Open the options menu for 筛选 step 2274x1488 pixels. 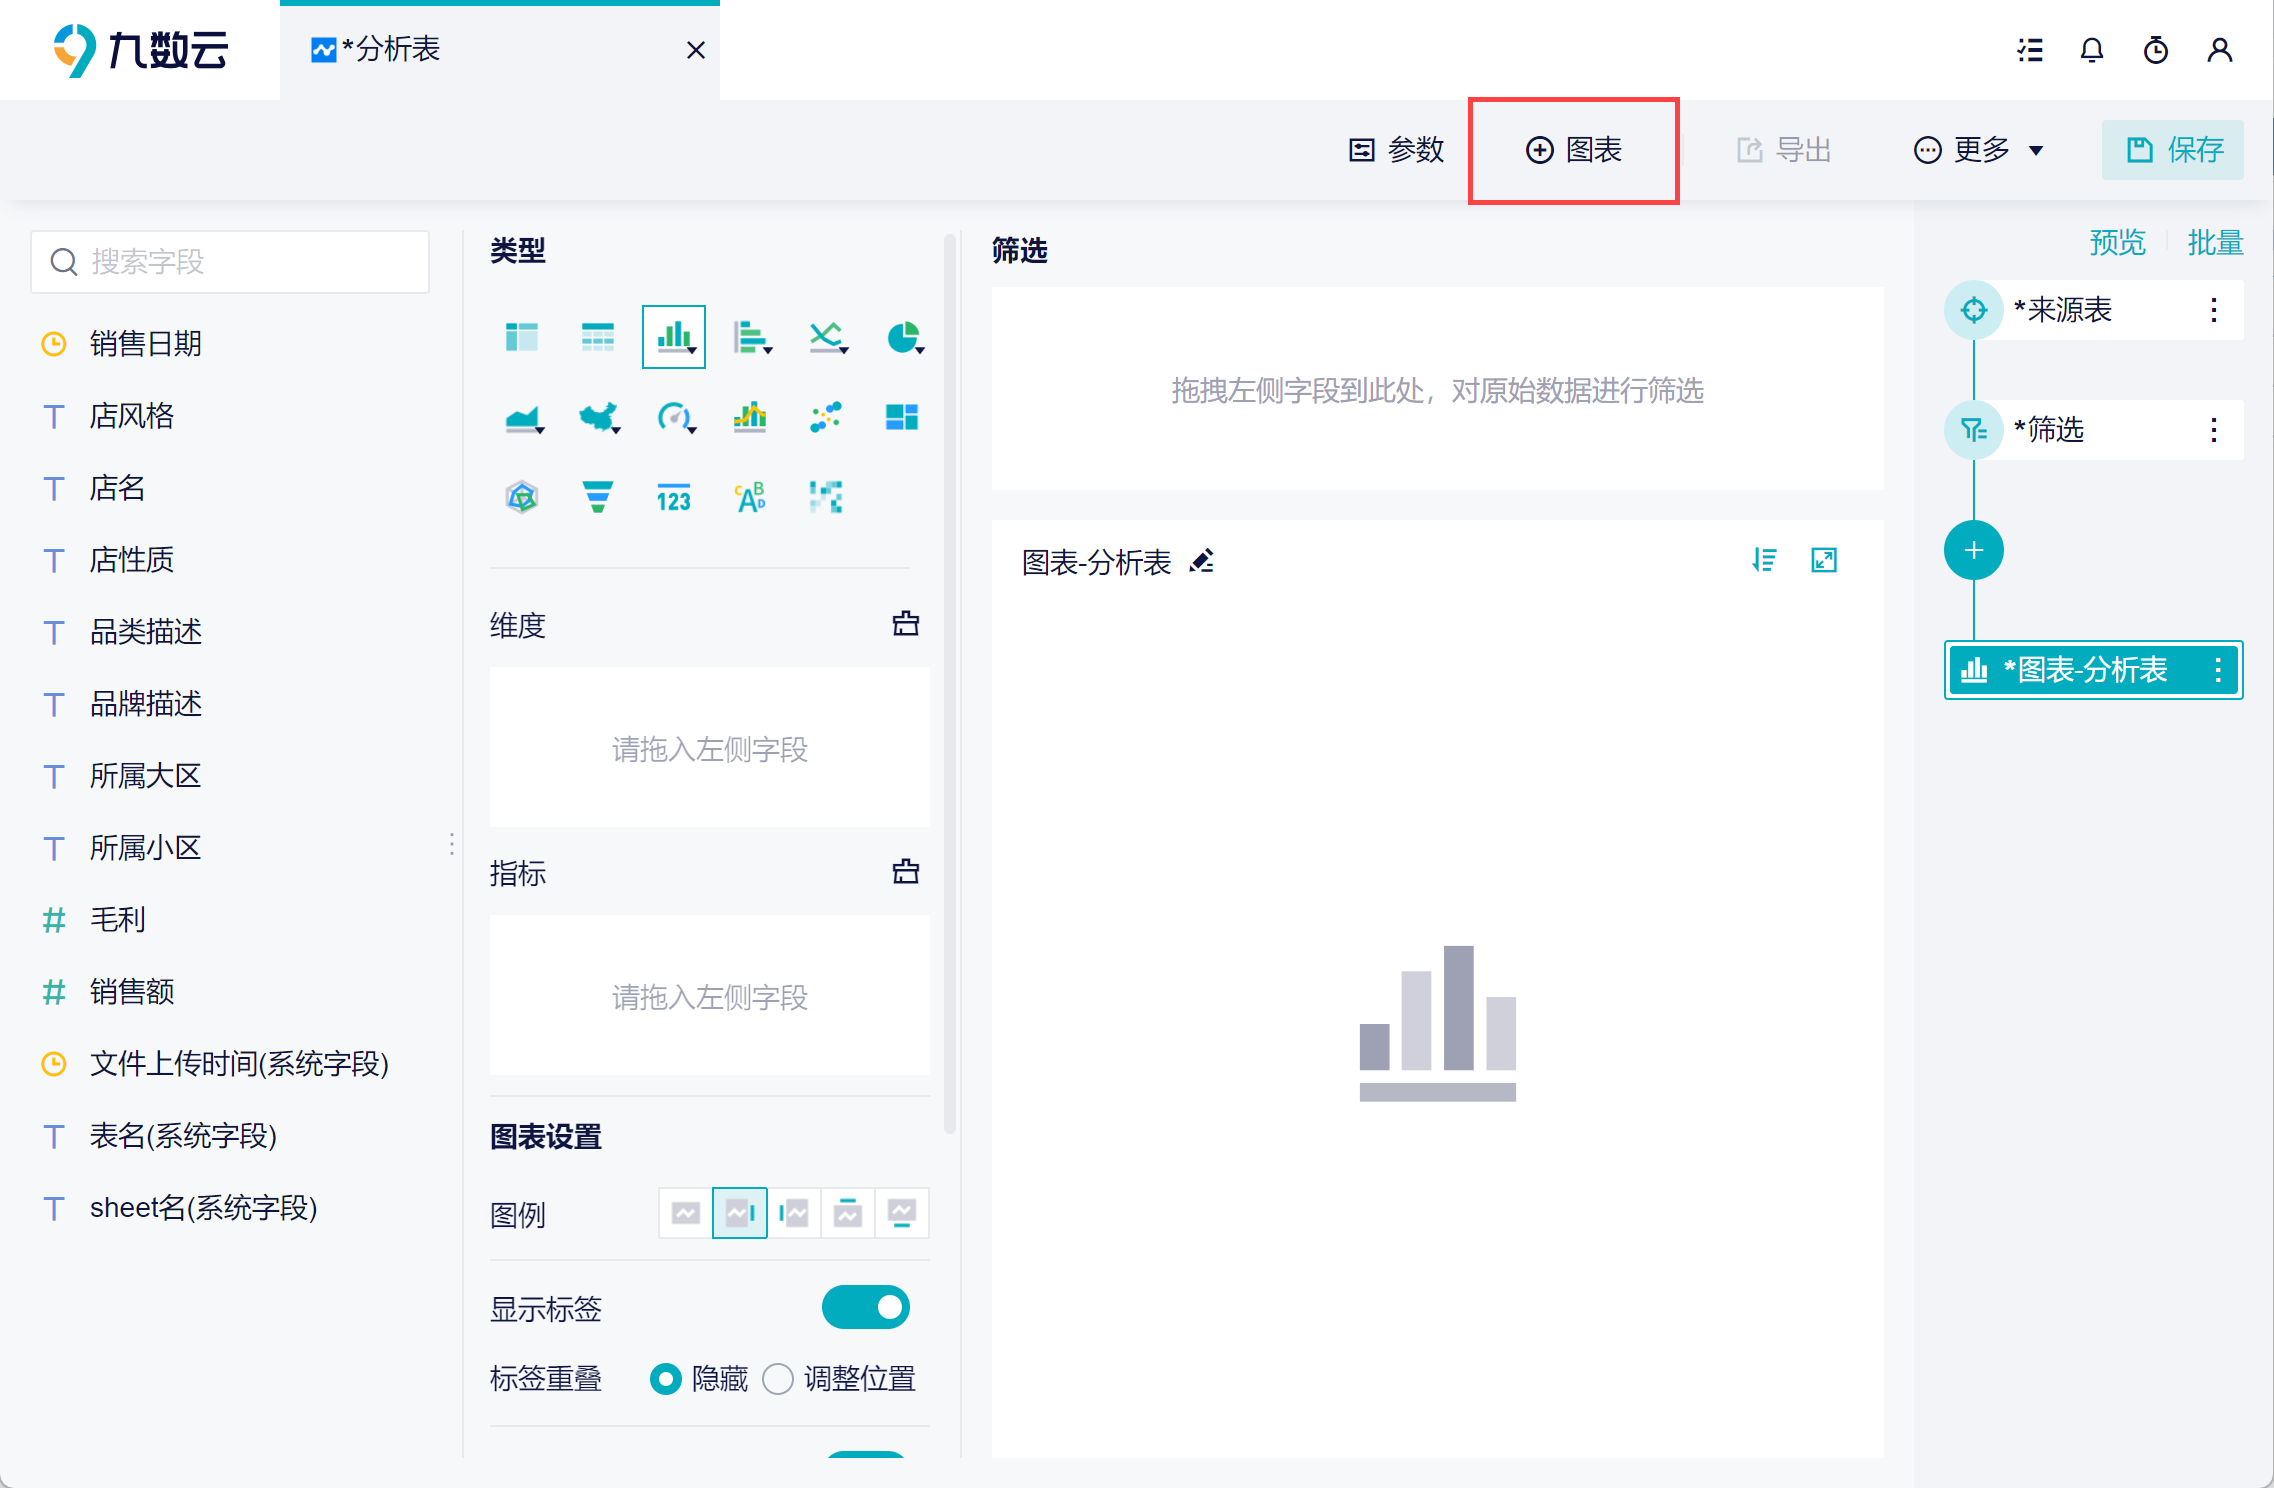pos(2214,430)
